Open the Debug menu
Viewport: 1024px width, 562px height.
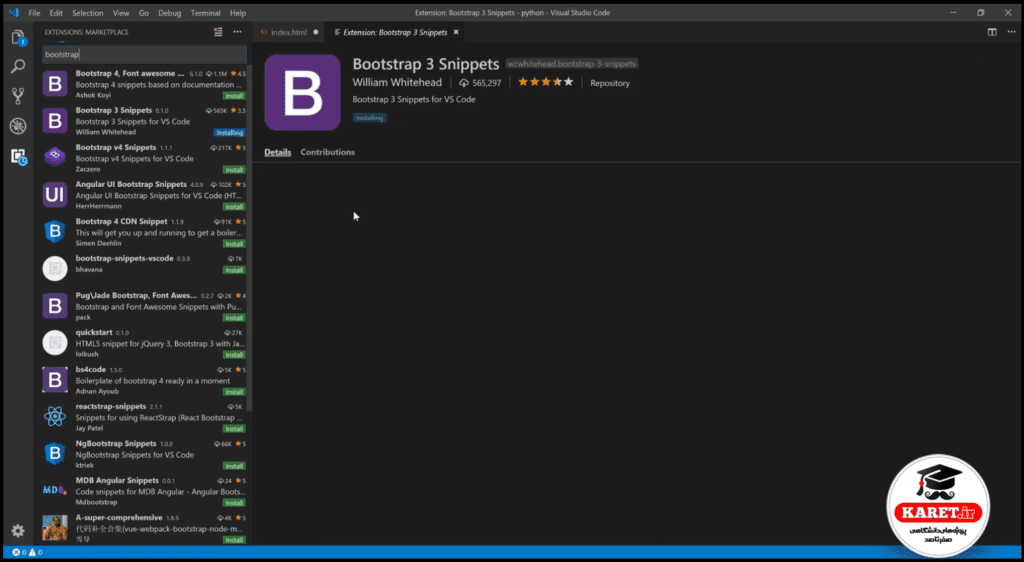[x=169, y=12]
